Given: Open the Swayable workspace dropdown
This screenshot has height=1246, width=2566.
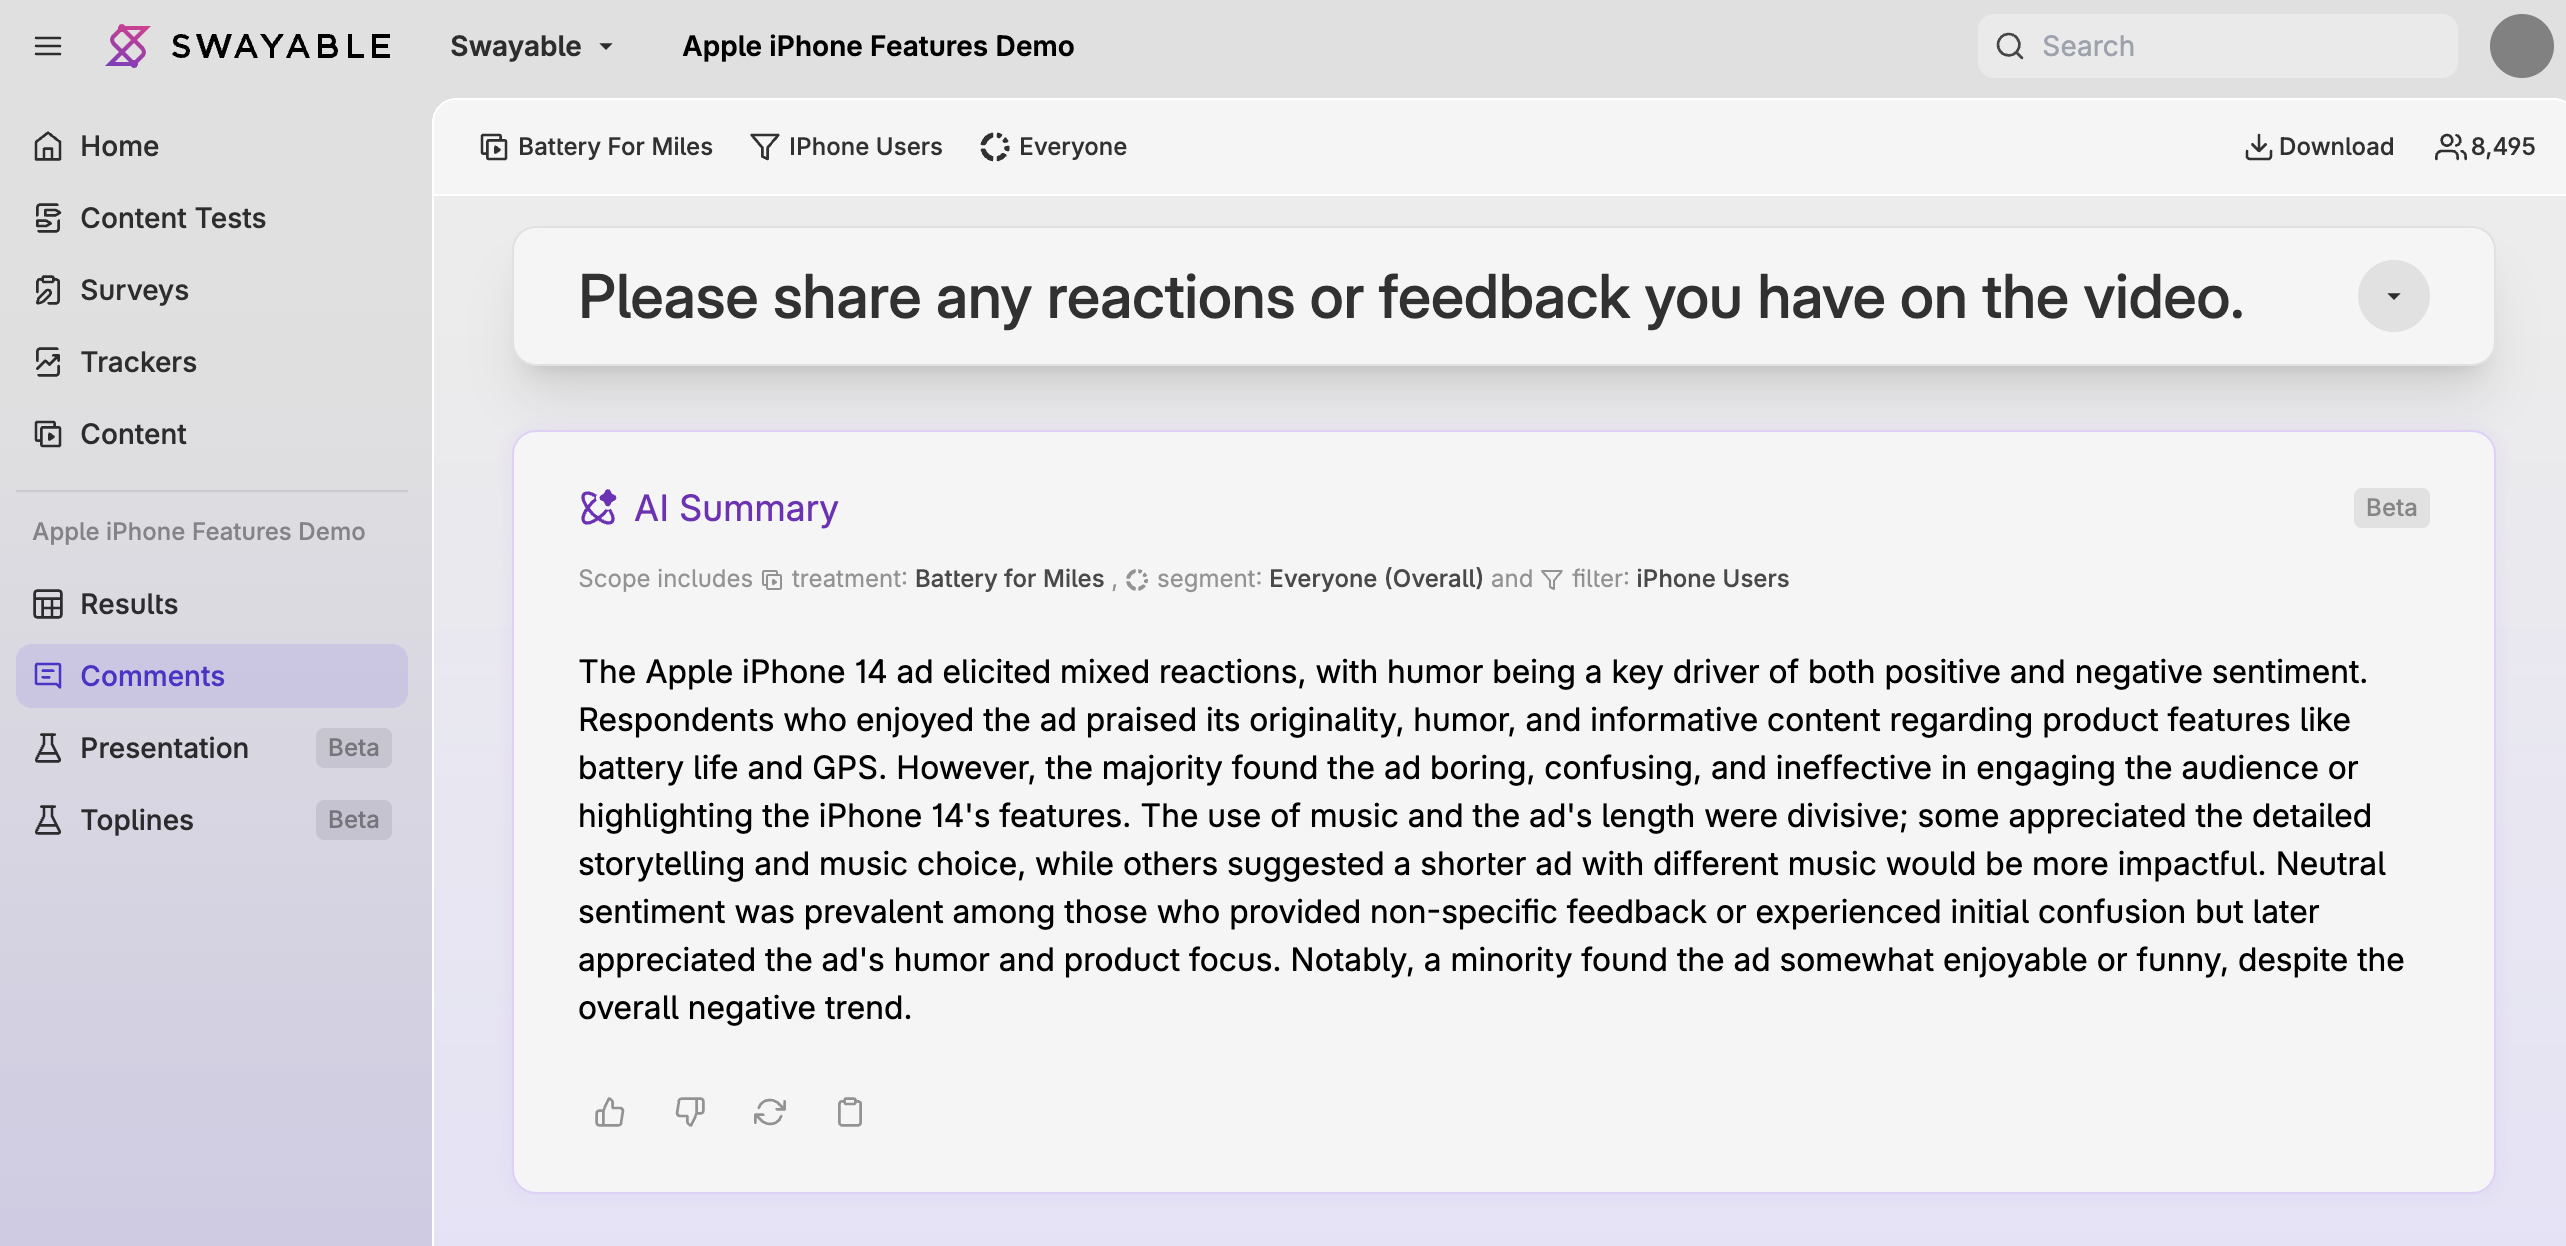Looking at the screenshot, I should 531,46.
